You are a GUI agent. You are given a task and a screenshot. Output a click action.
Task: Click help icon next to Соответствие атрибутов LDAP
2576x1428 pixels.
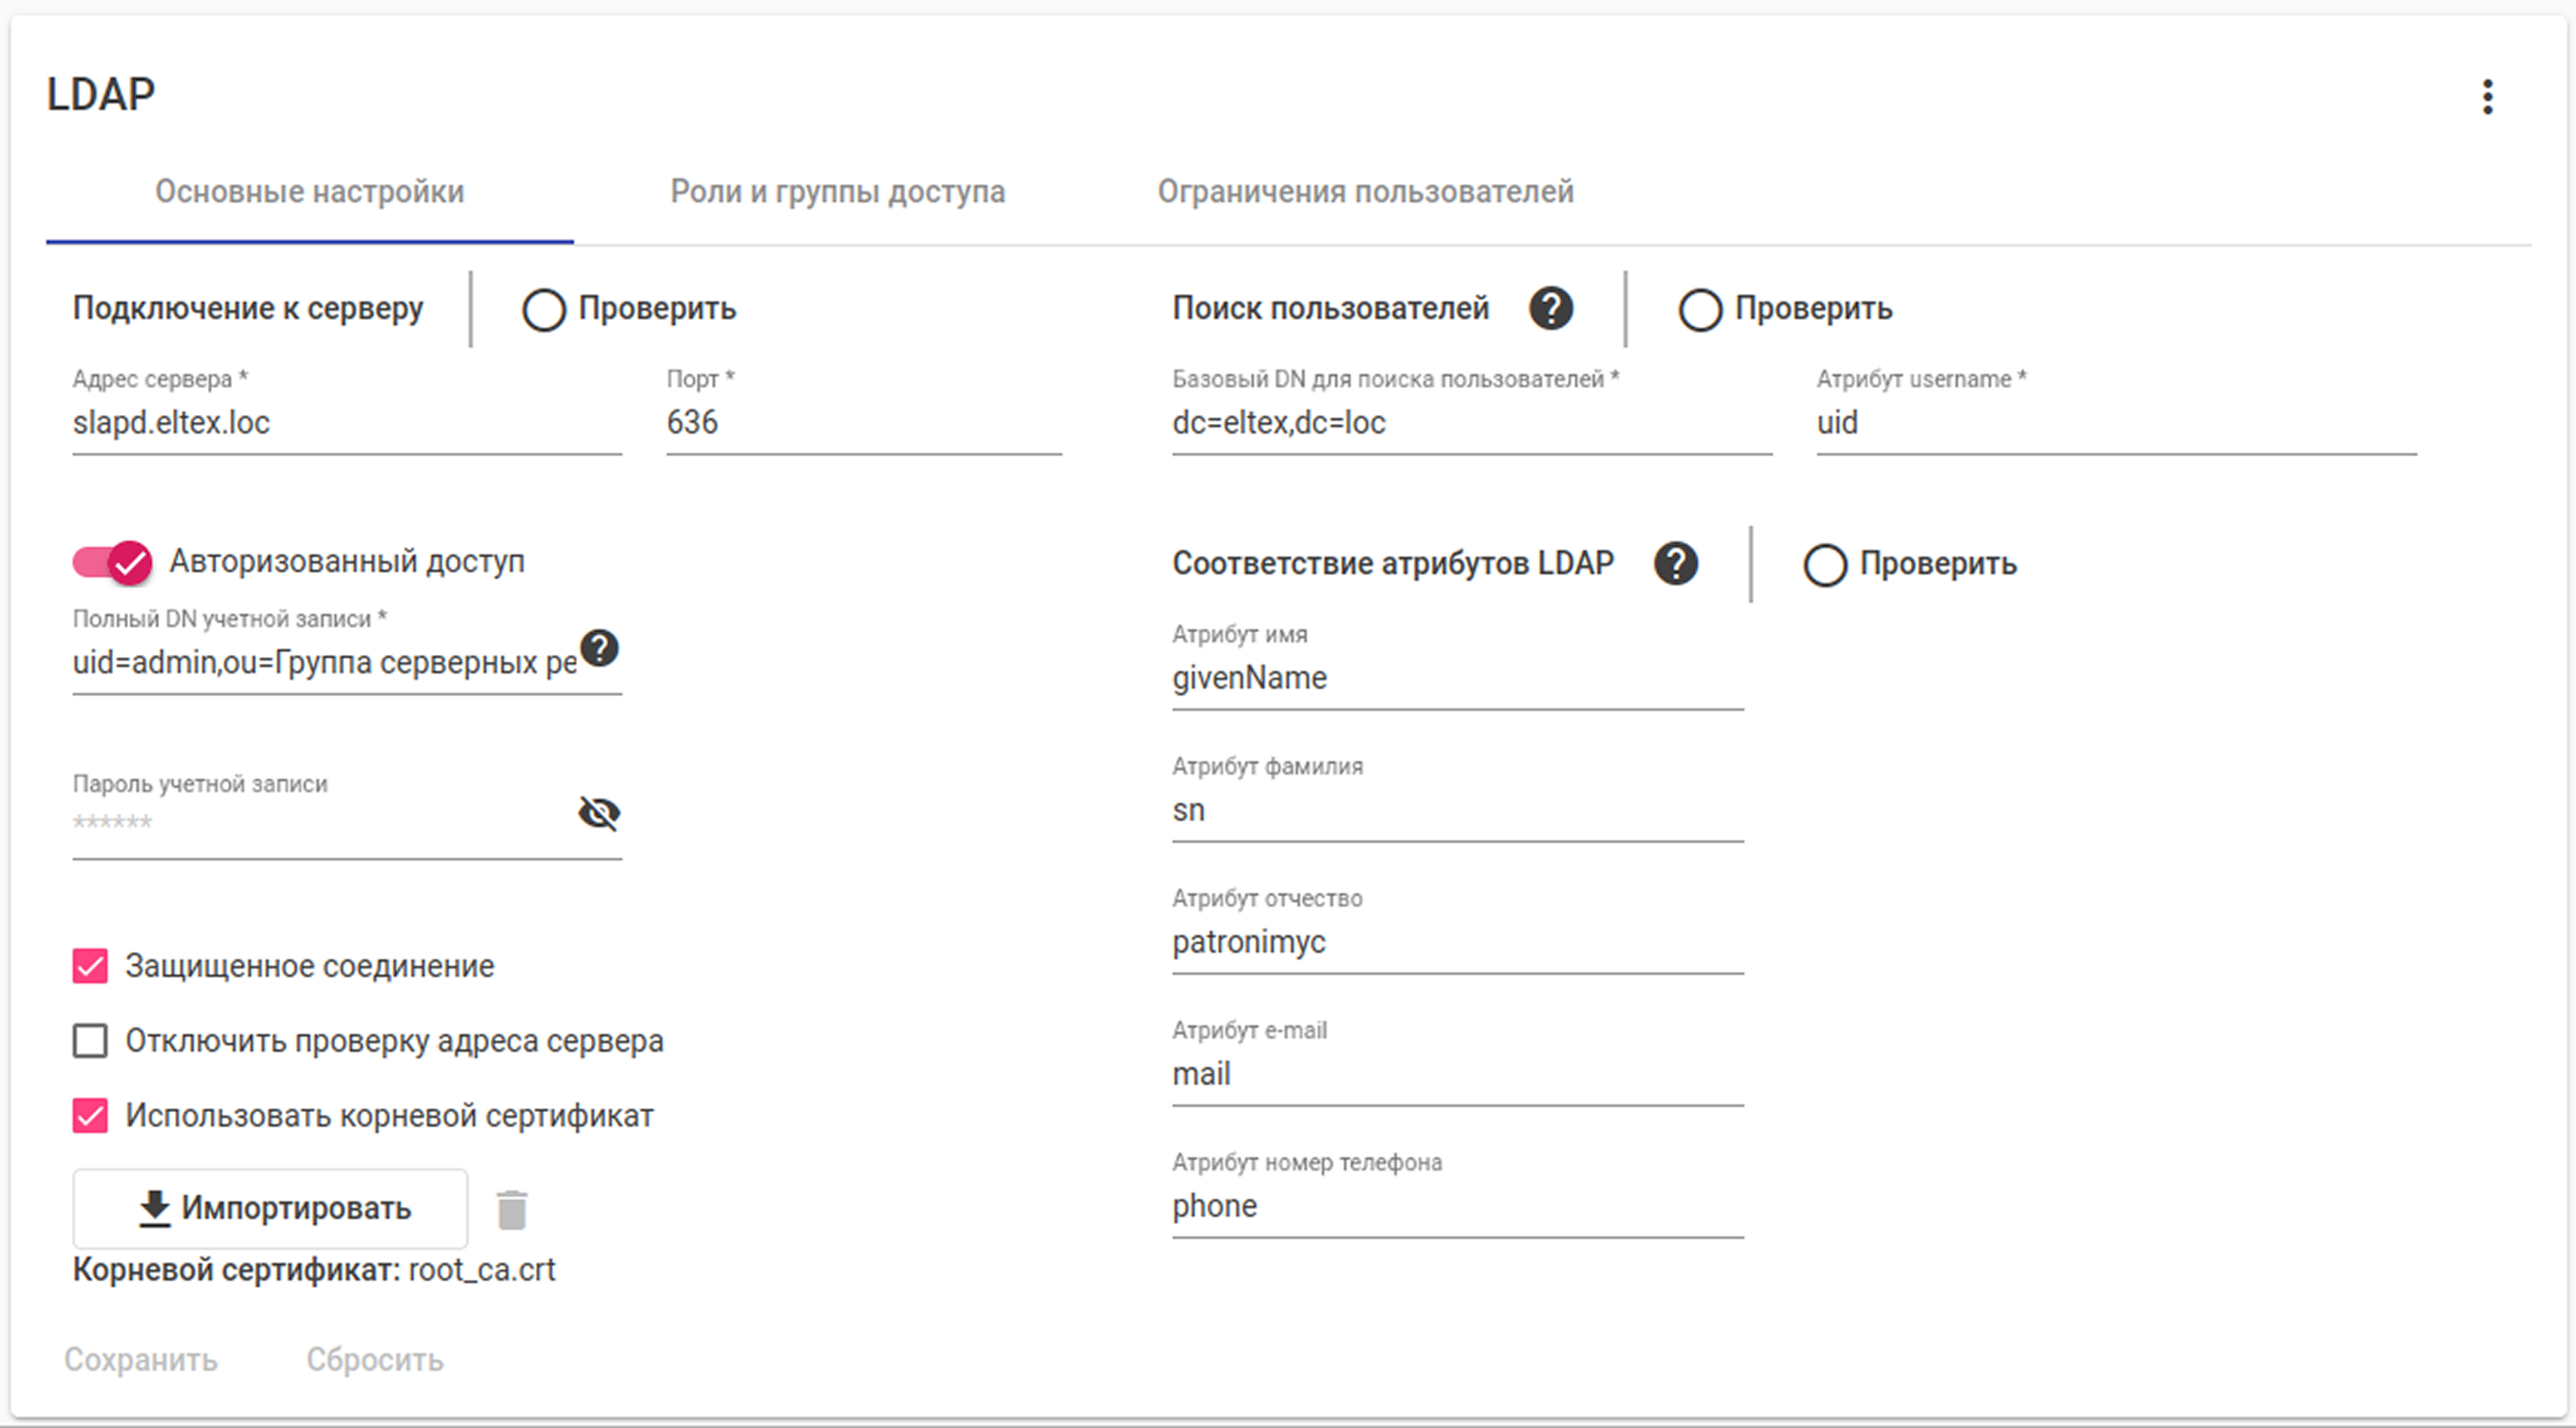pyautogui.click(x=1675, y=563)
